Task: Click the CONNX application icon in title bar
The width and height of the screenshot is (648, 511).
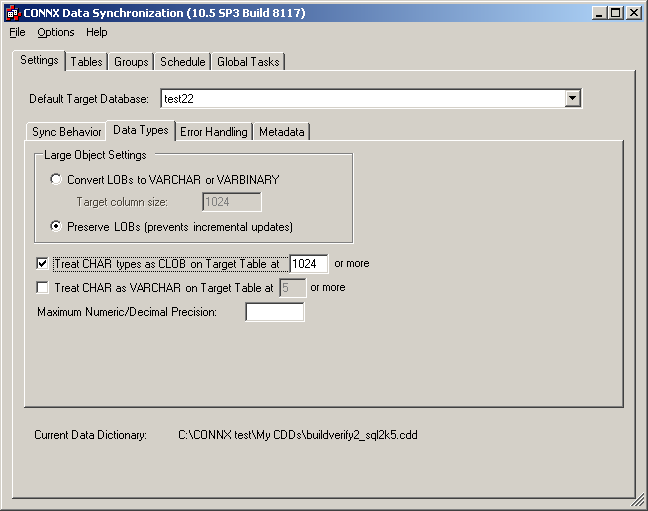Action: coord(13,13)
